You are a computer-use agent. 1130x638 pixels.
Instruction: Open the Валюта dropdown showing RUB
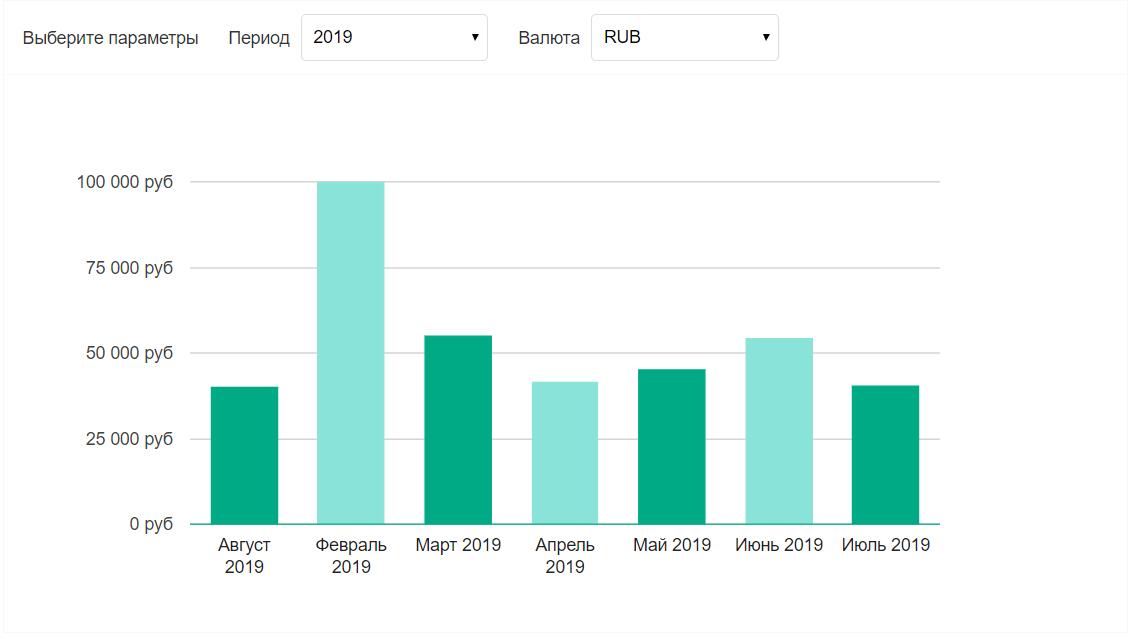pyautogui.click(x=684, y=37)
